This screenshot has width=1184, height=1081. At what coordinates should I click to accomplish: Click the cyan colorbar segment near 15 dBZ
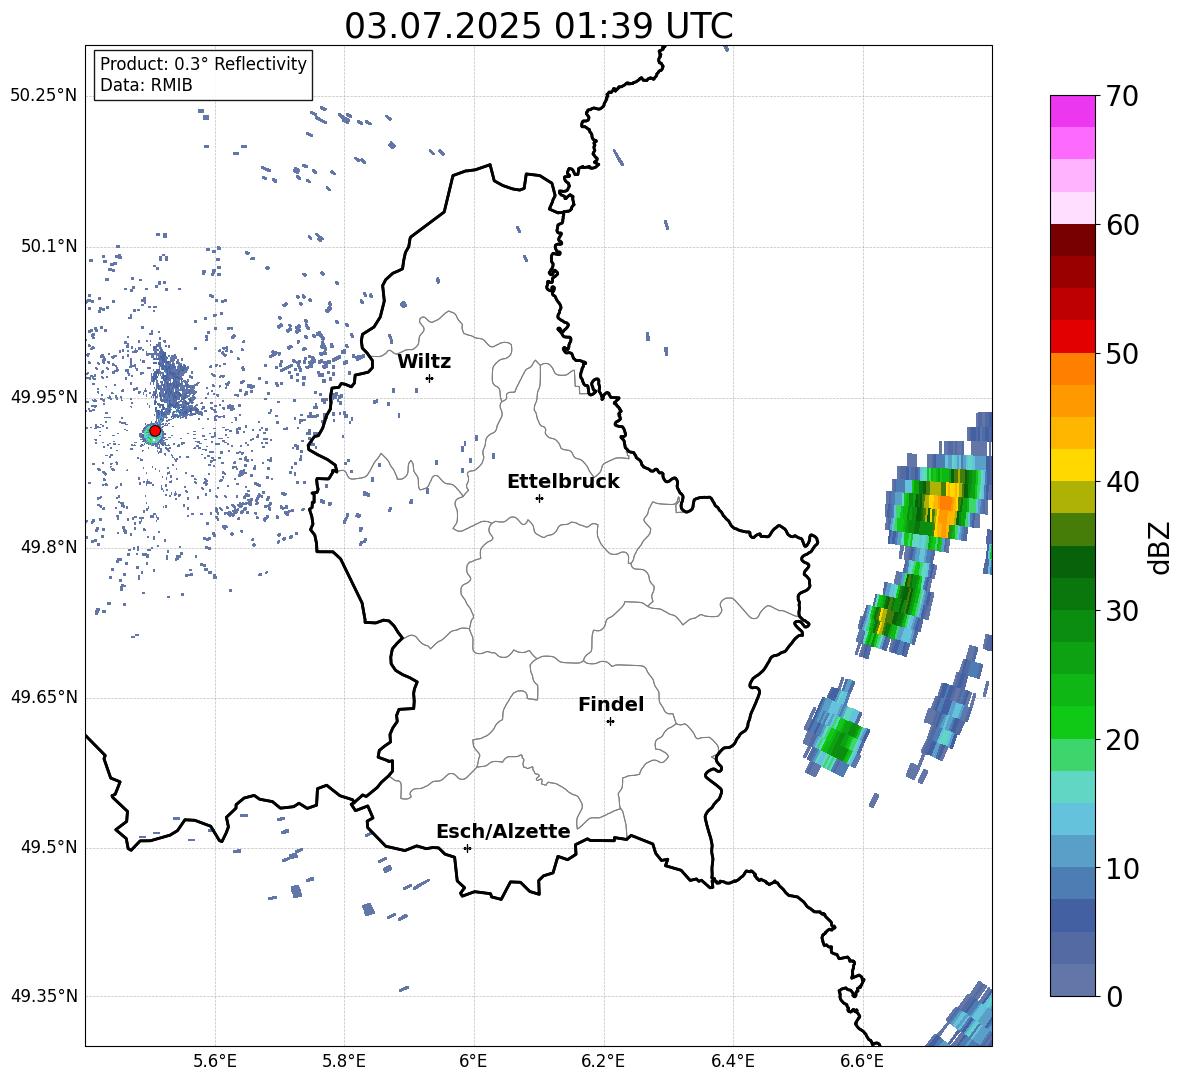coord(1072,787)
